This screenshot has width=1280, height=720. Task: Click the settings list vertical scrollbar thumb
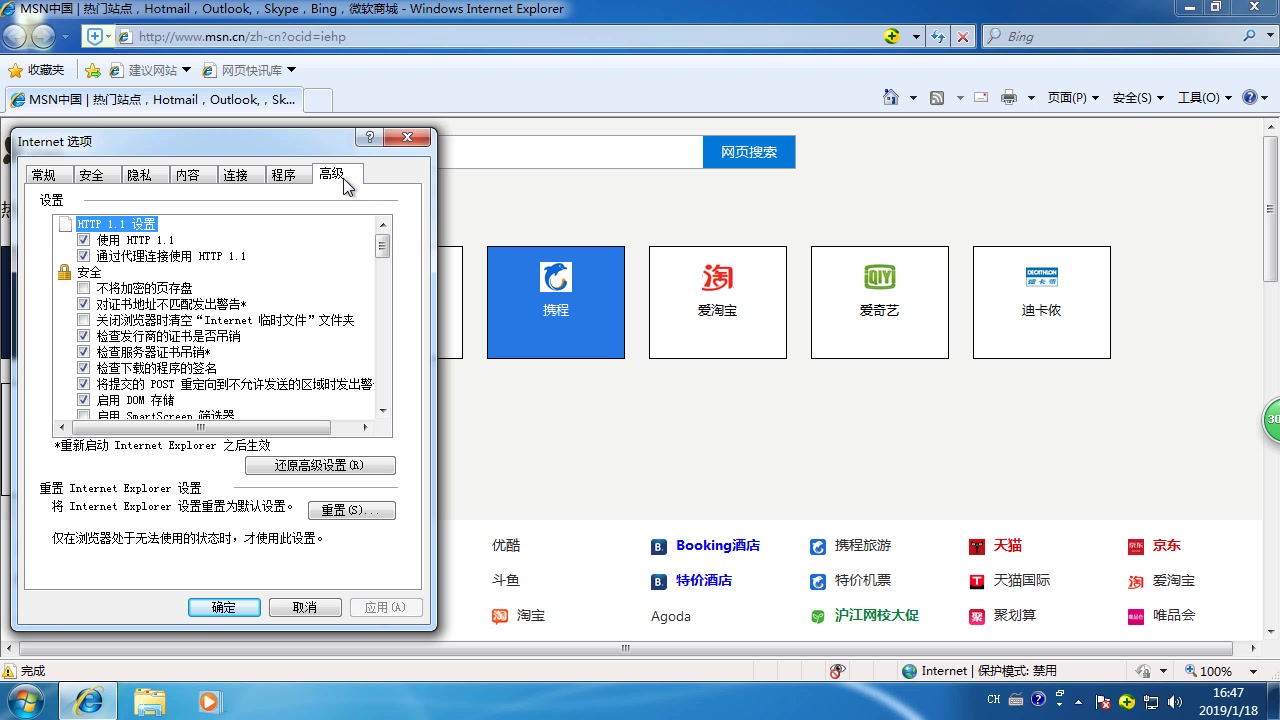click(x=382, y=246)
